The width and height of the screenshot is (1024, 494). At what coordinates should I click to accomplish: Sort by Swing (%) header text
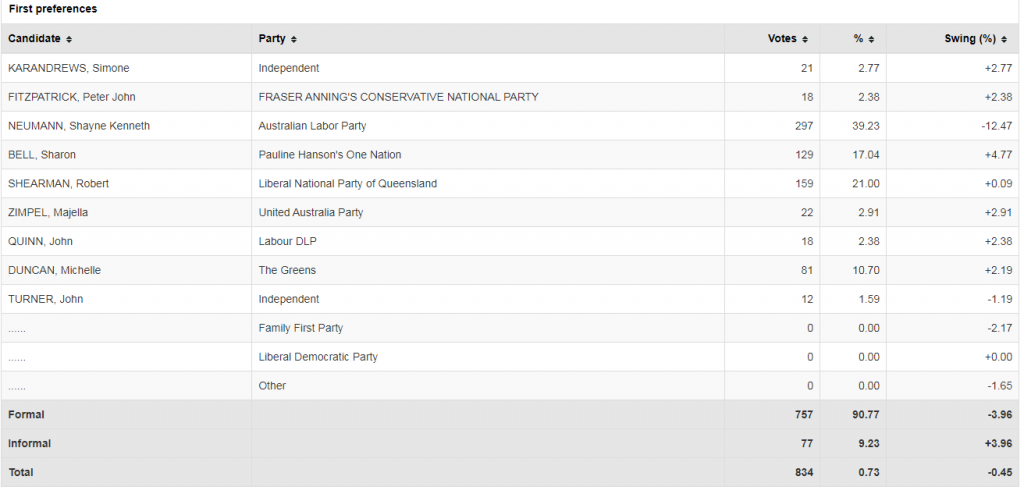970,39
